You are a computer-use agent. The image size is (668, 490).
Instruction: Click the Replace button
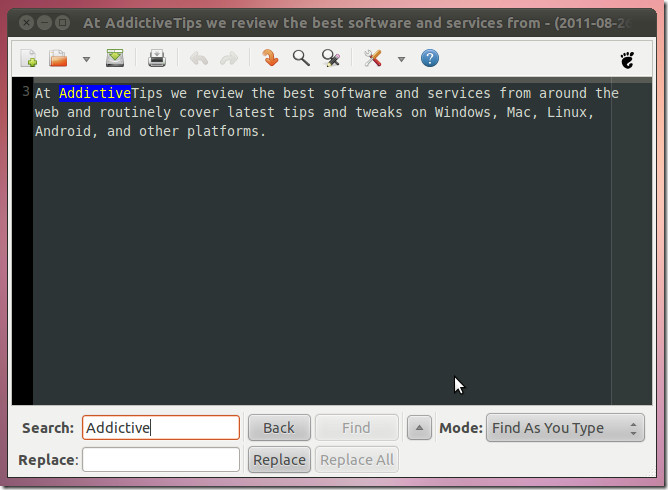[x=279, y=460]
